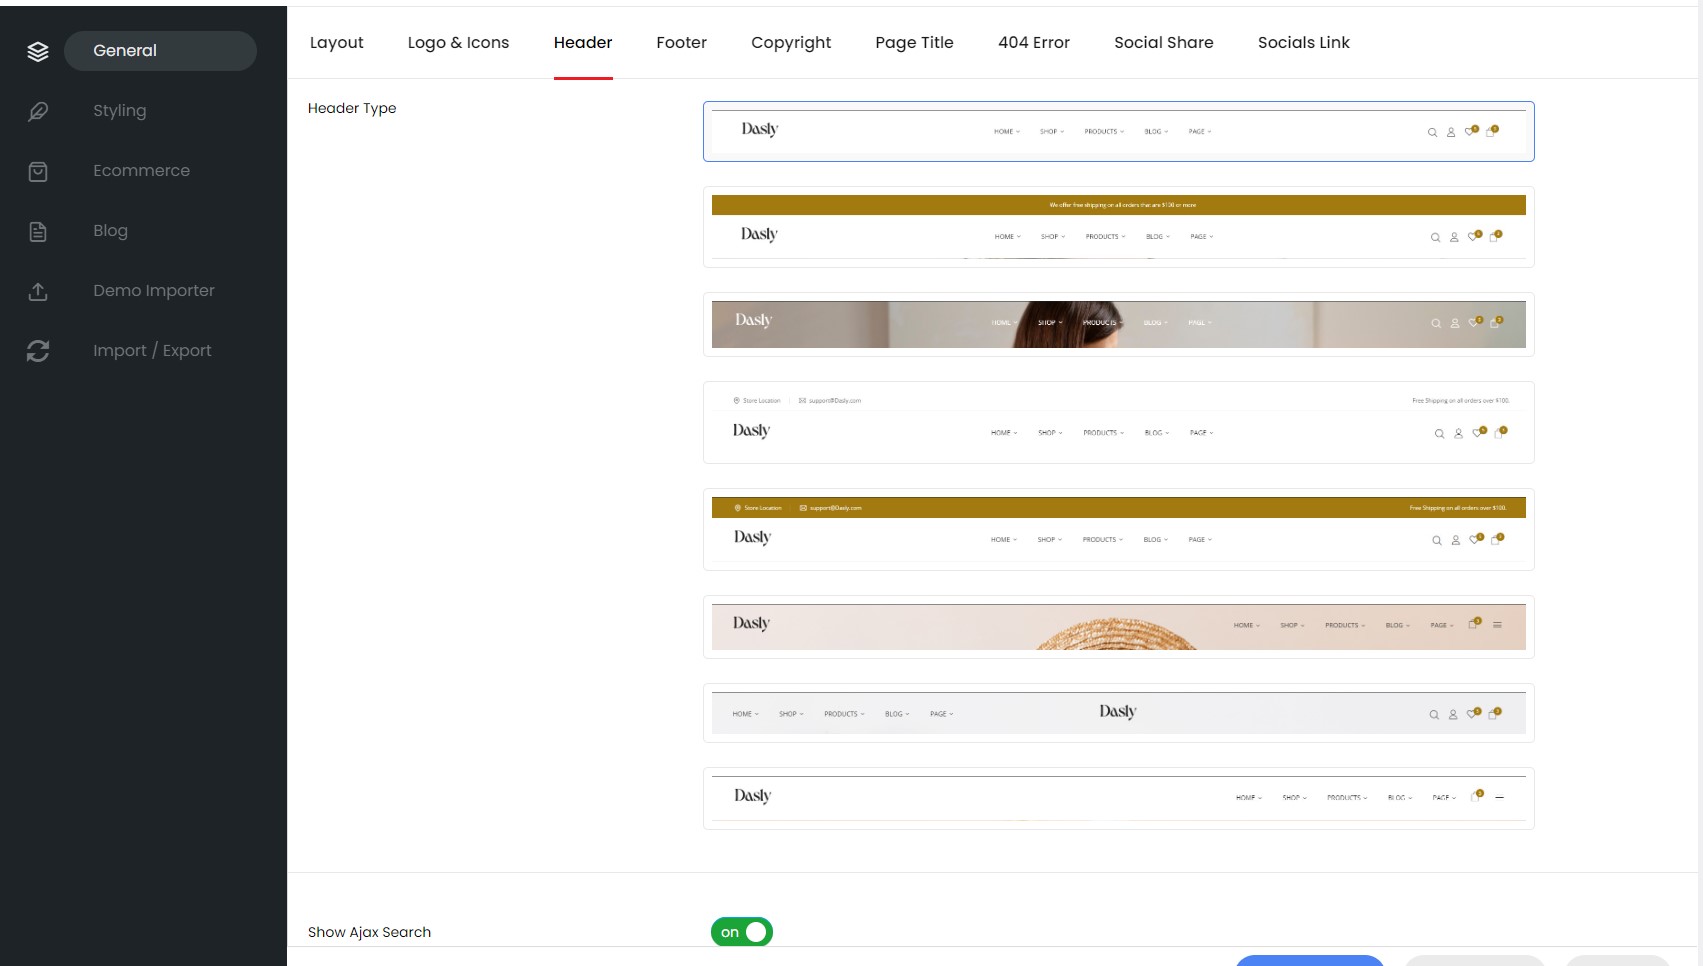1703x966 pixels.
Task: Turn off the Show Ajax Search toggle
Action: [x=742, y=932]
